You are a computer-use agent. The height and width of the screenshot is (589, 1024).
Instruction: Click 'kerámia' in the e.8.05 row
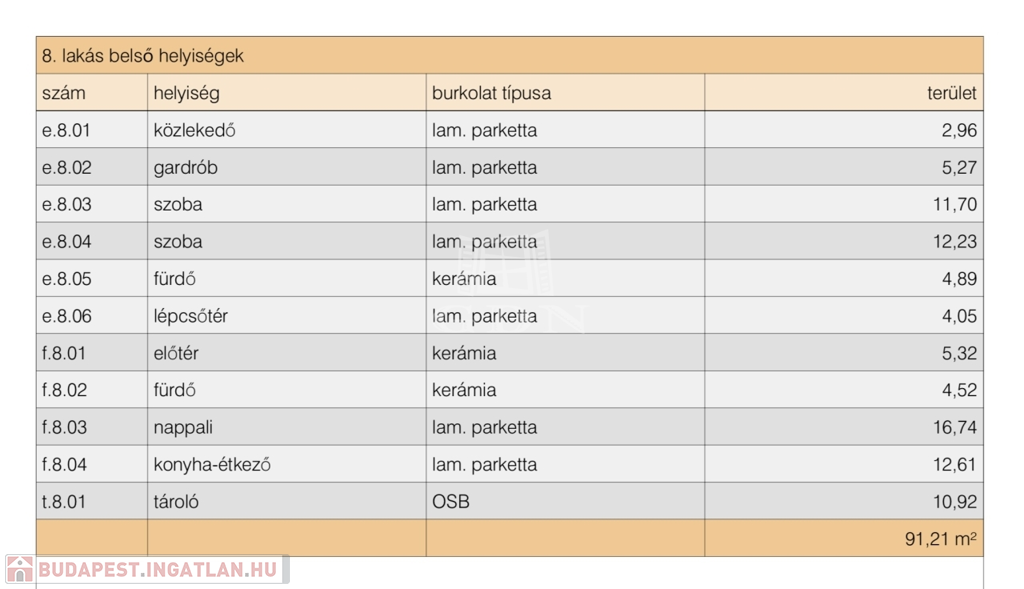tap(464, 278)
